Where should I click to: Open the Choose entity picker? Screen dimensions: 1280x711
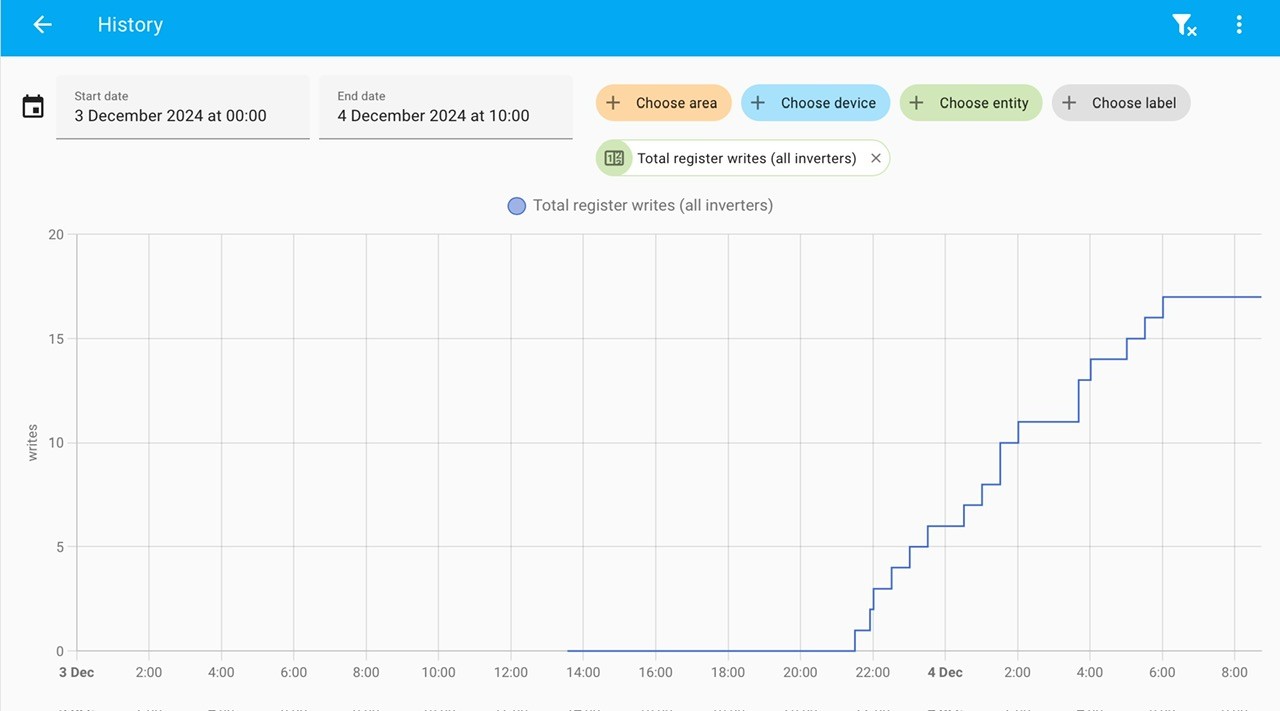(x=971, y=103)
